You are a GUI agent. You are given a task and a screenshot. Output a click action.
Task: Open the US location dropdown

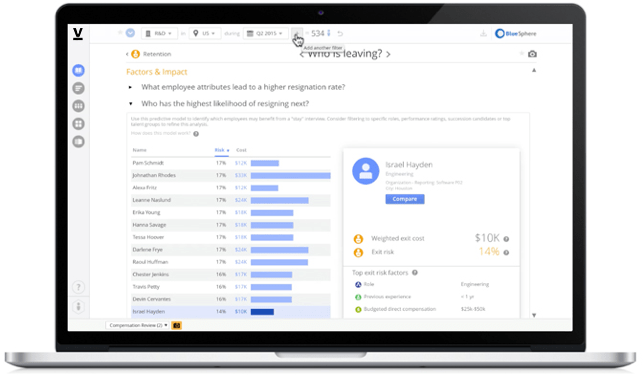pyautogui.click(x=205, y=33)
